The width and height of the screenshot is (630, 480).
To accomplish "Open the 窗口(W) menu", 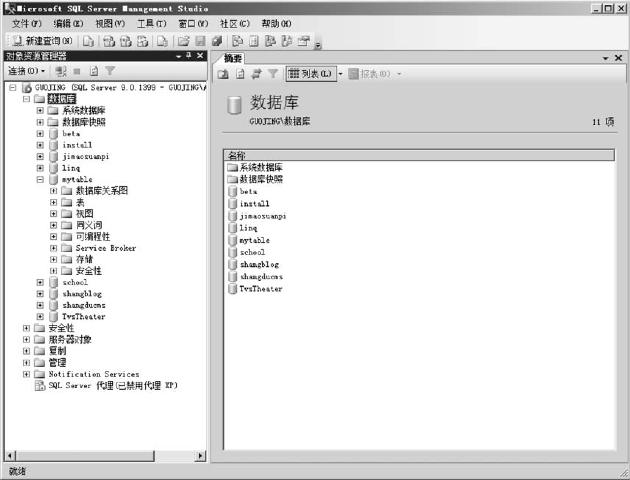I will [193, 24].
